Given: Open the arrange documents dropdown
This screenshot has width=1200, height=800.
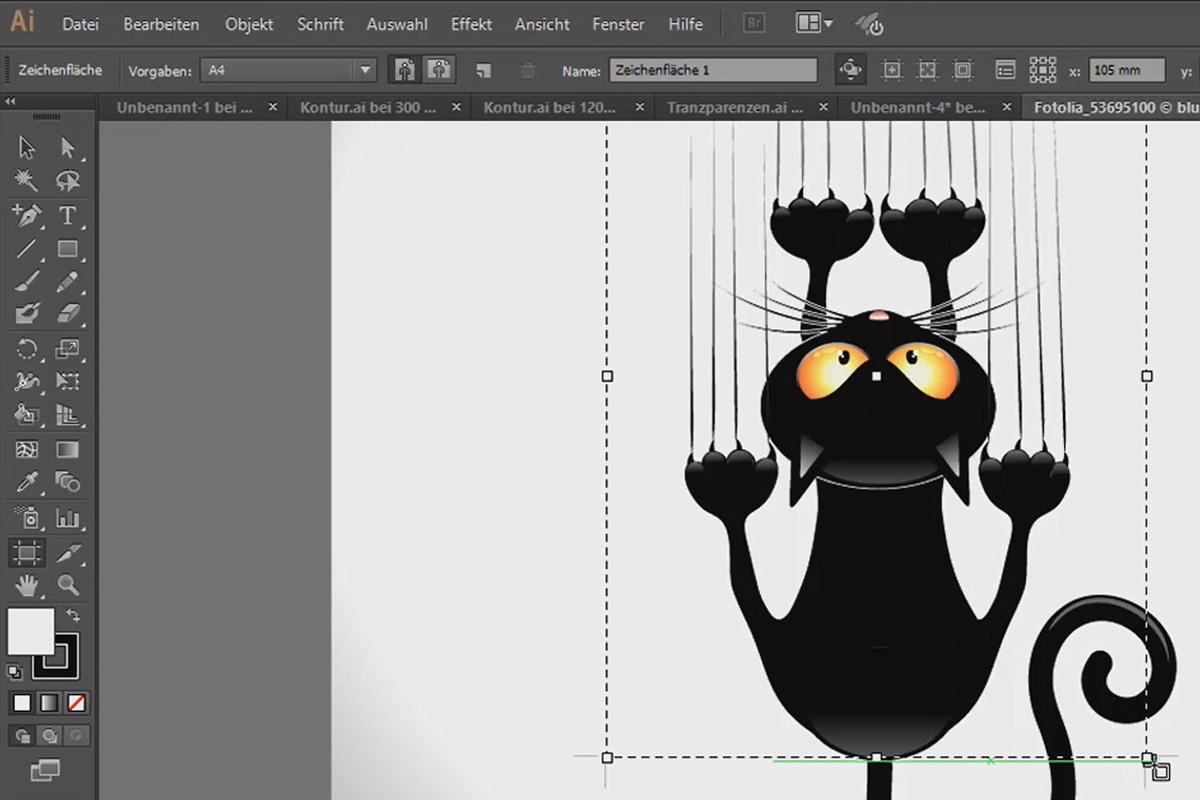Looking at the screenshot, I should 814,23.
